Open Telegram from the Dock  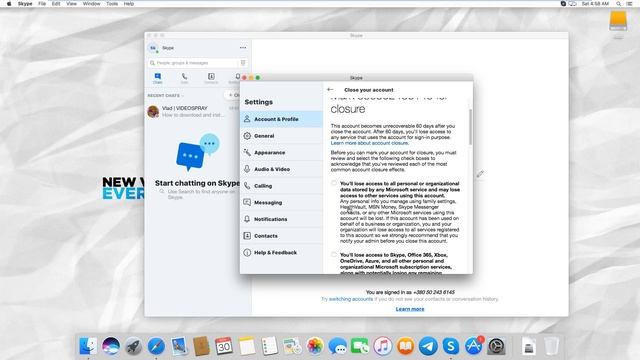pyautogui.click(x=428, y=346)
